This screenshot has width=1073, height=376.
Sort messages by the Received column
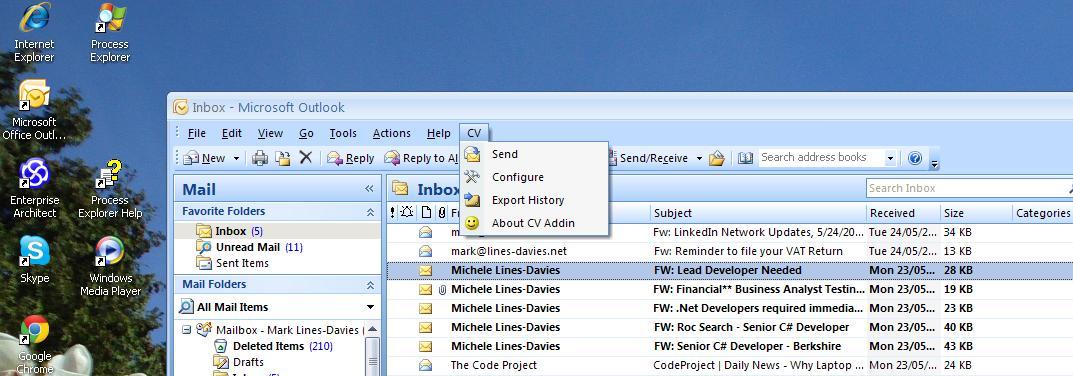[x=903, y=212]
